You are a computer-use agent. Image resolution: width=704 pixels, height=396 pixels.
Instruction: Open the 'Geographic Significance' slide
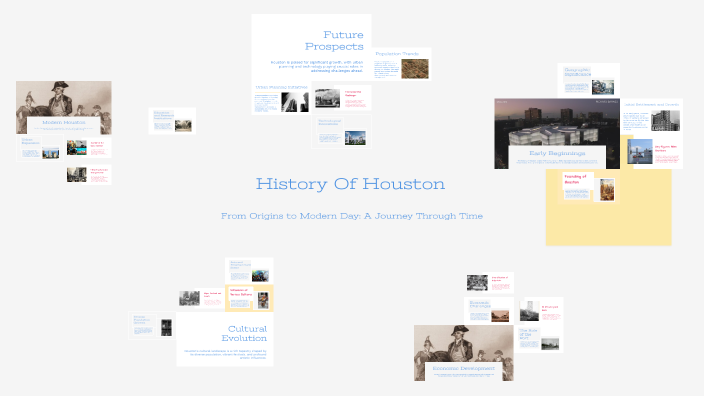coord(589,80)
